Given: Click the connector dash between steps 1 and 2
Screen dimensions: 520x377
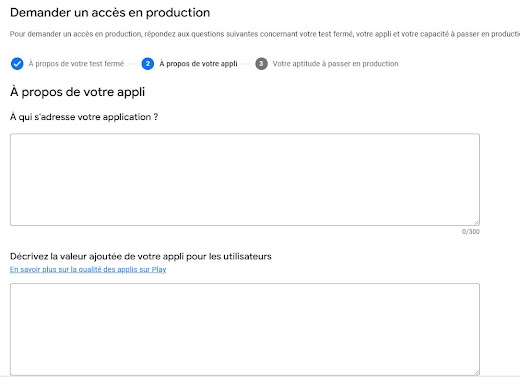Looking at the screenshot, I should [x=132, y=64].
